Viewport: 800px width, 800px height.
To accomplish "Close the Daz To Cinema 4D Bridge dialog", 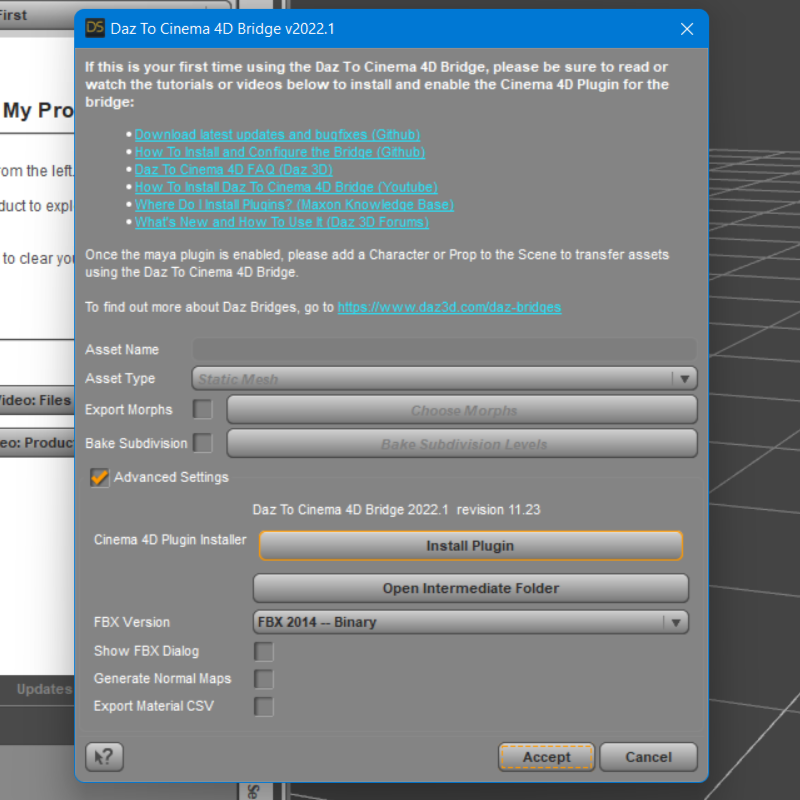I will tap(687, 29).
